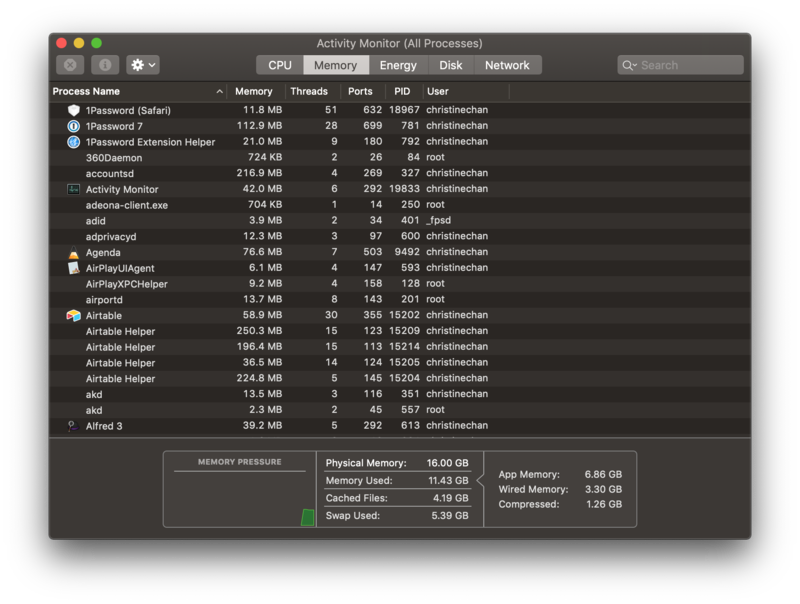Viewport: 800px width, 604px height.
Task: Switch to the Network tab
Action: (505, 64)
